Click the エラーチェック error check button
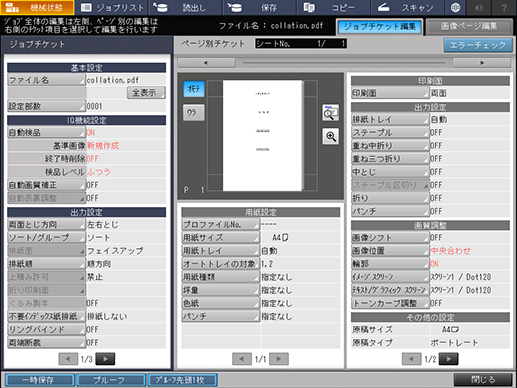The image size is (517, 388). pos(478,45)
